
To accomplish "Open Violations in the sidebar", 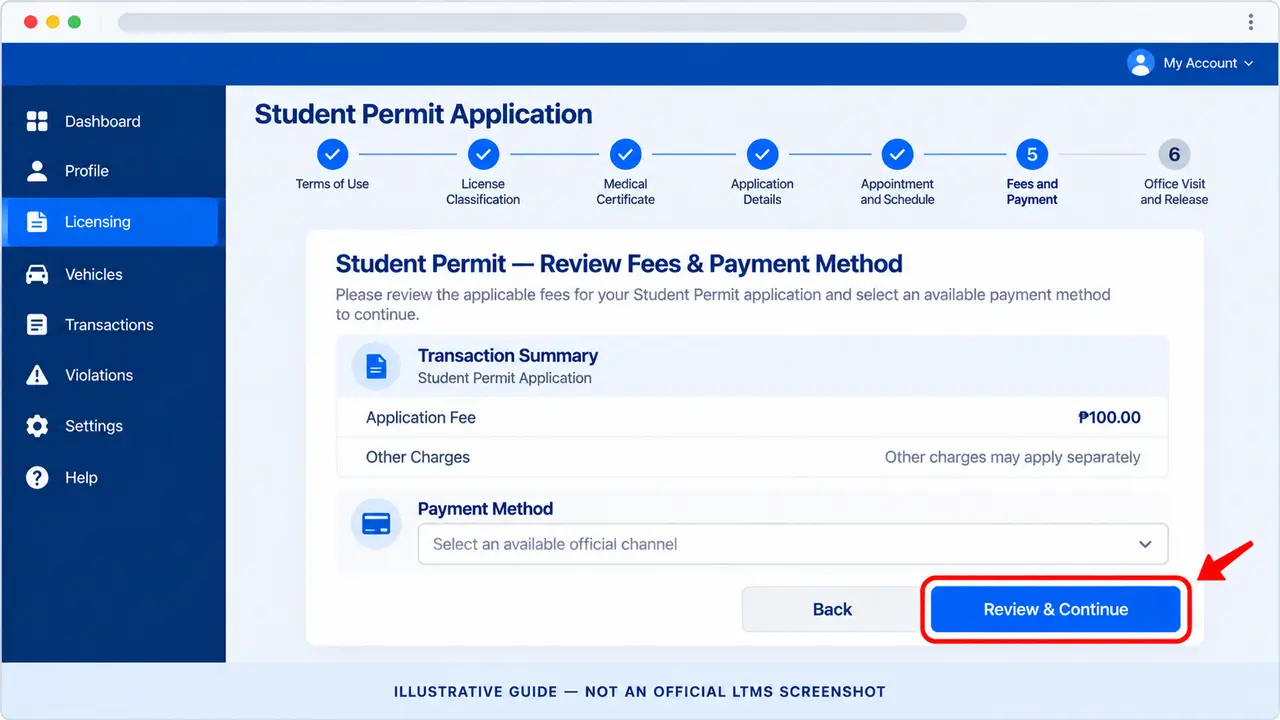I will 110,375.
